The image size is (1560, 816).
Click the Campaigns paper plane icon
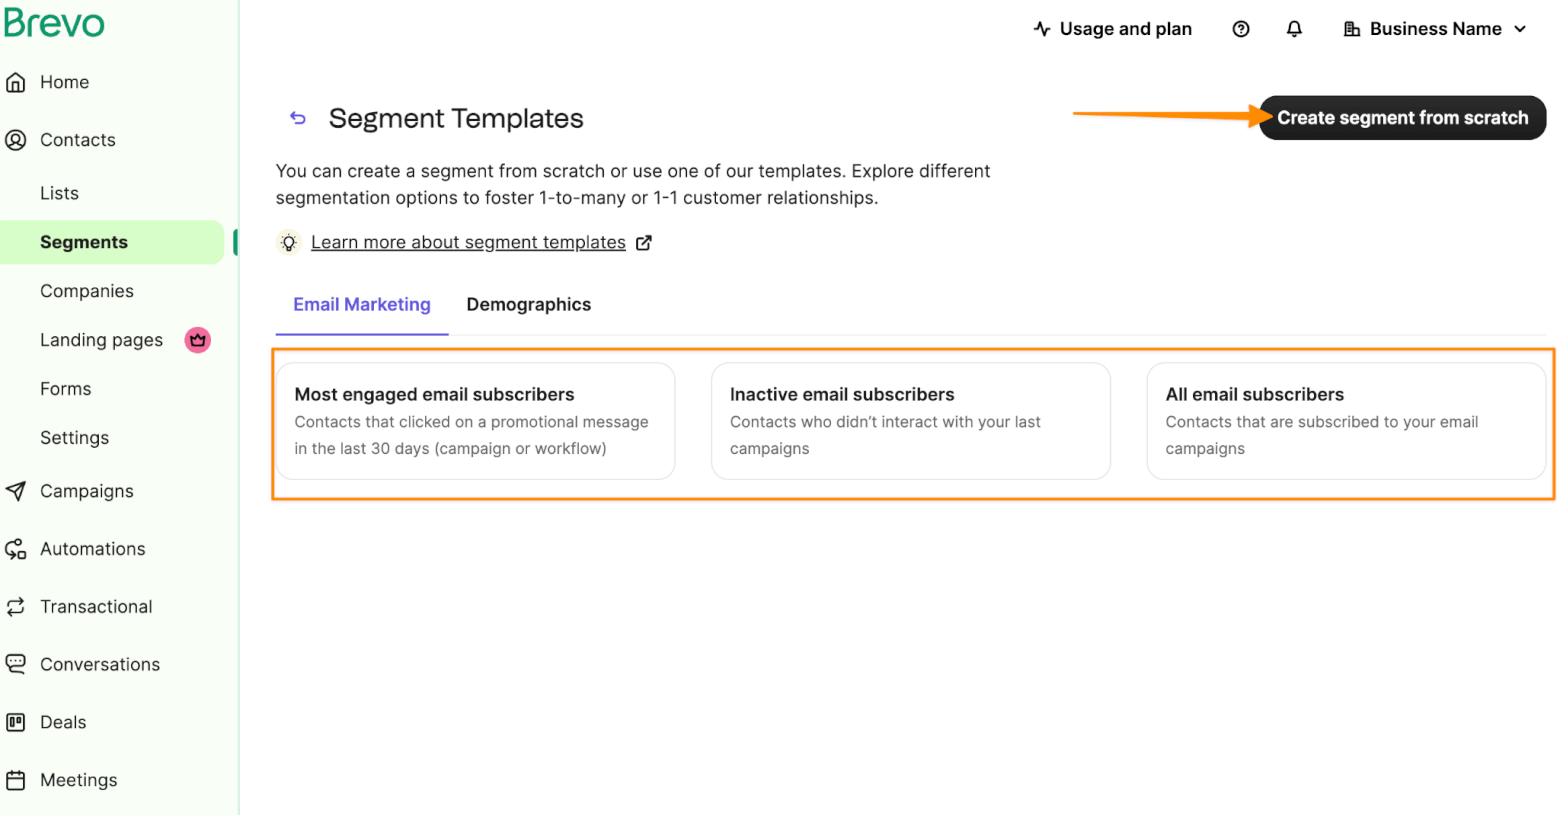point(16,491)
